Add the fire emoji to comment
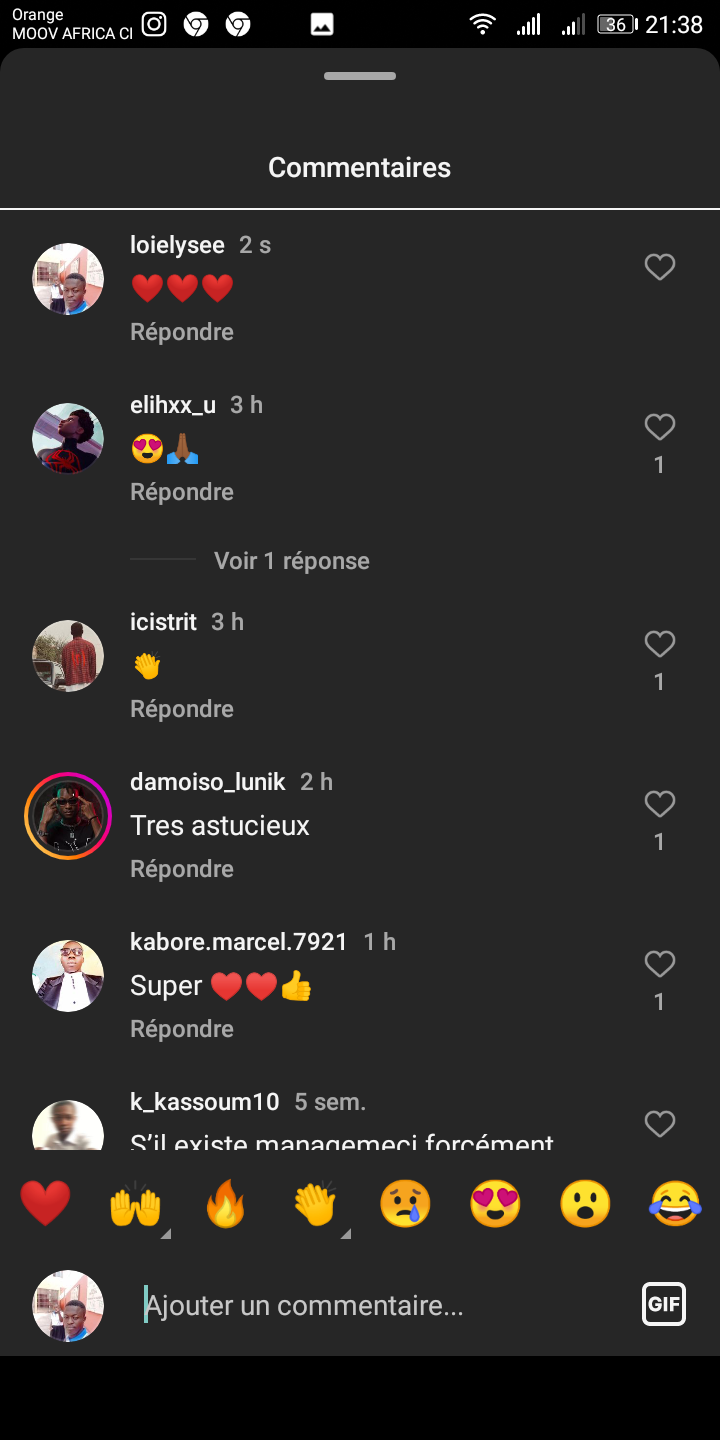The image size is (720, 1440). click(x=225, y=1203)
